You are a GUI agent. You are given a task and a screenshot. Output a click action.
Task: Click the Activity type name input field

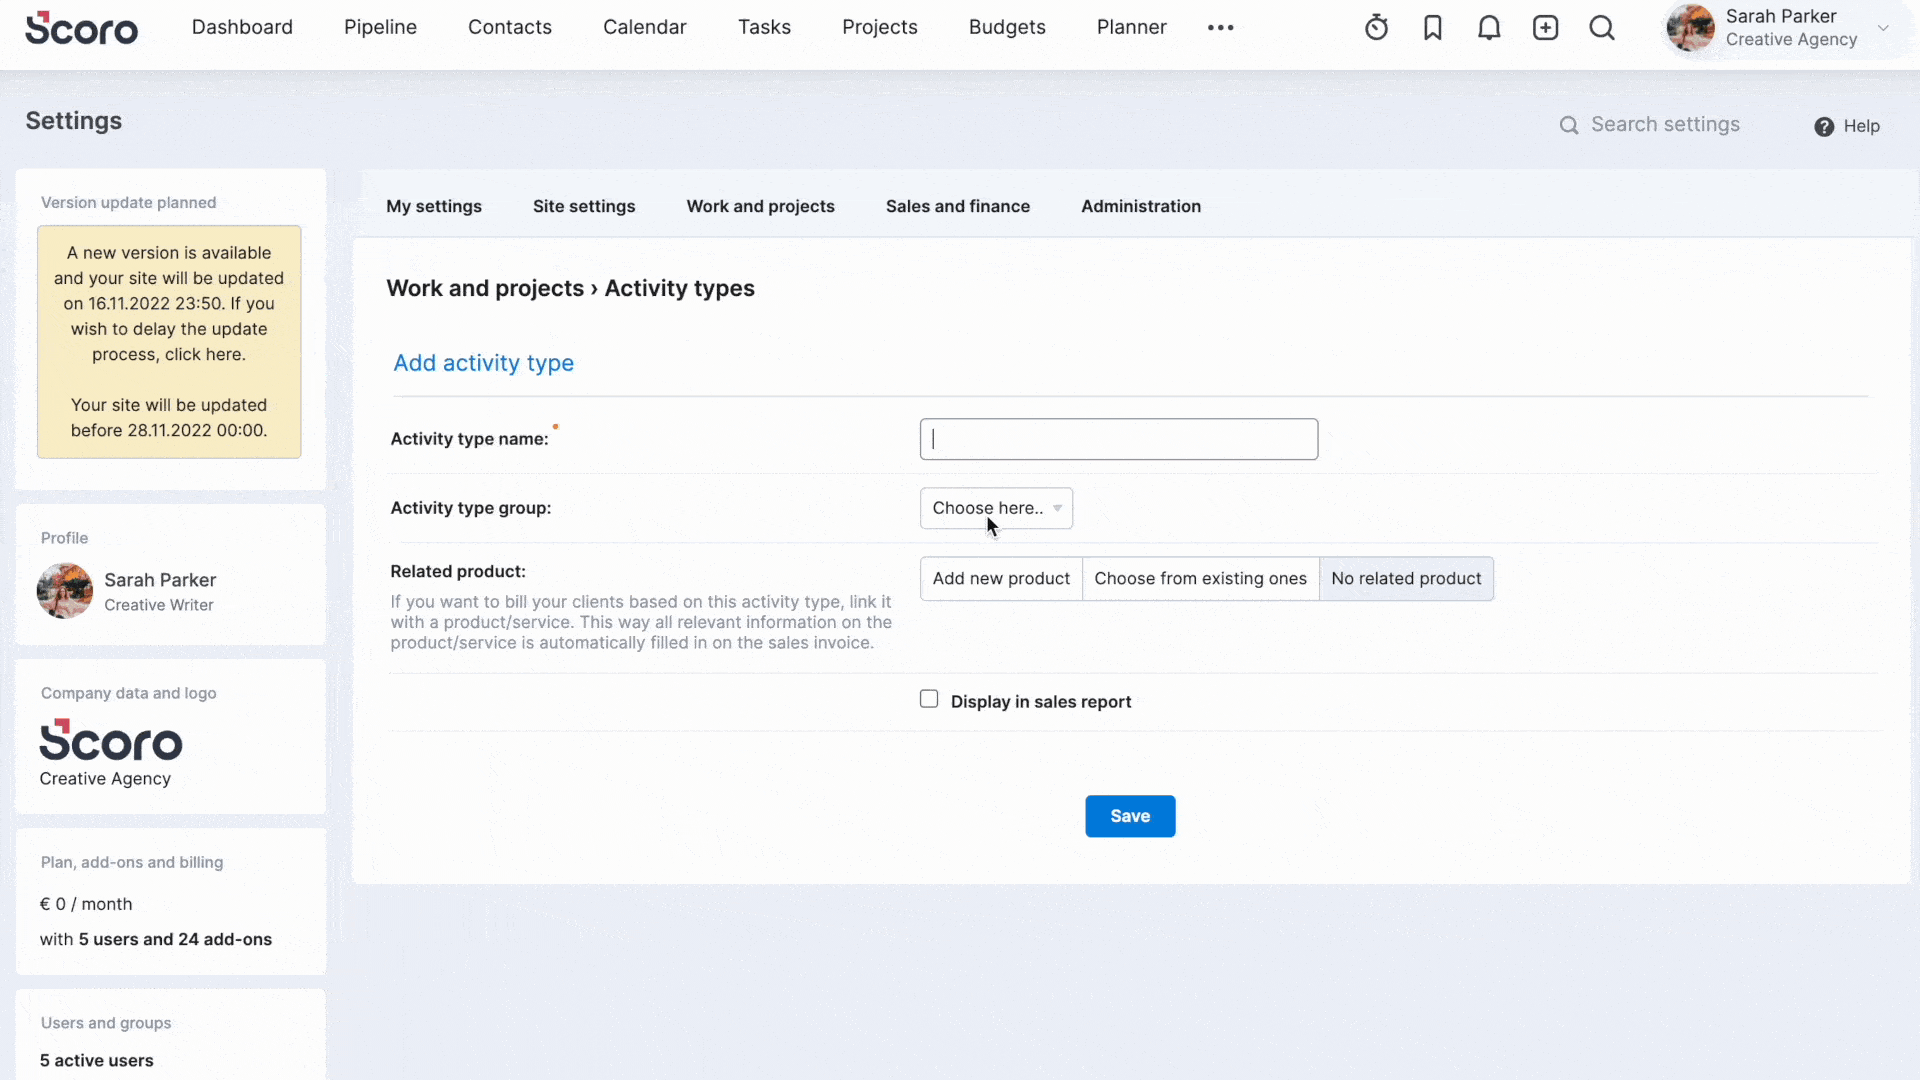[1120, 439]
